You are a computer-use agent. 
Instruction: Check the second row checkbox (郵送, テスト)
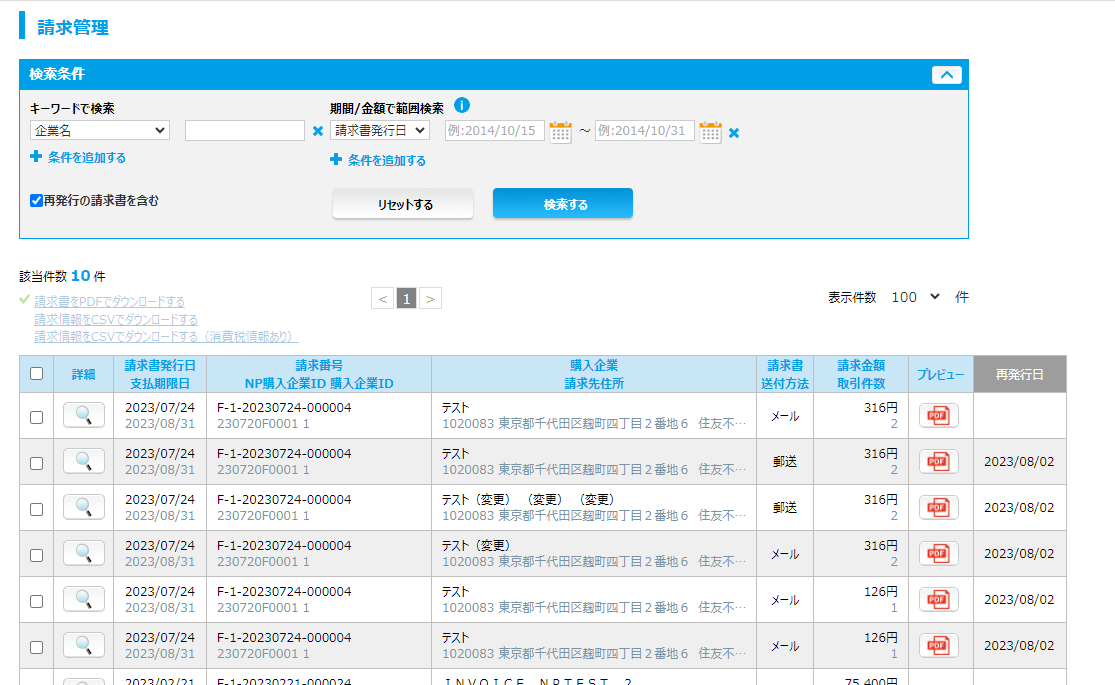(36, 463)
